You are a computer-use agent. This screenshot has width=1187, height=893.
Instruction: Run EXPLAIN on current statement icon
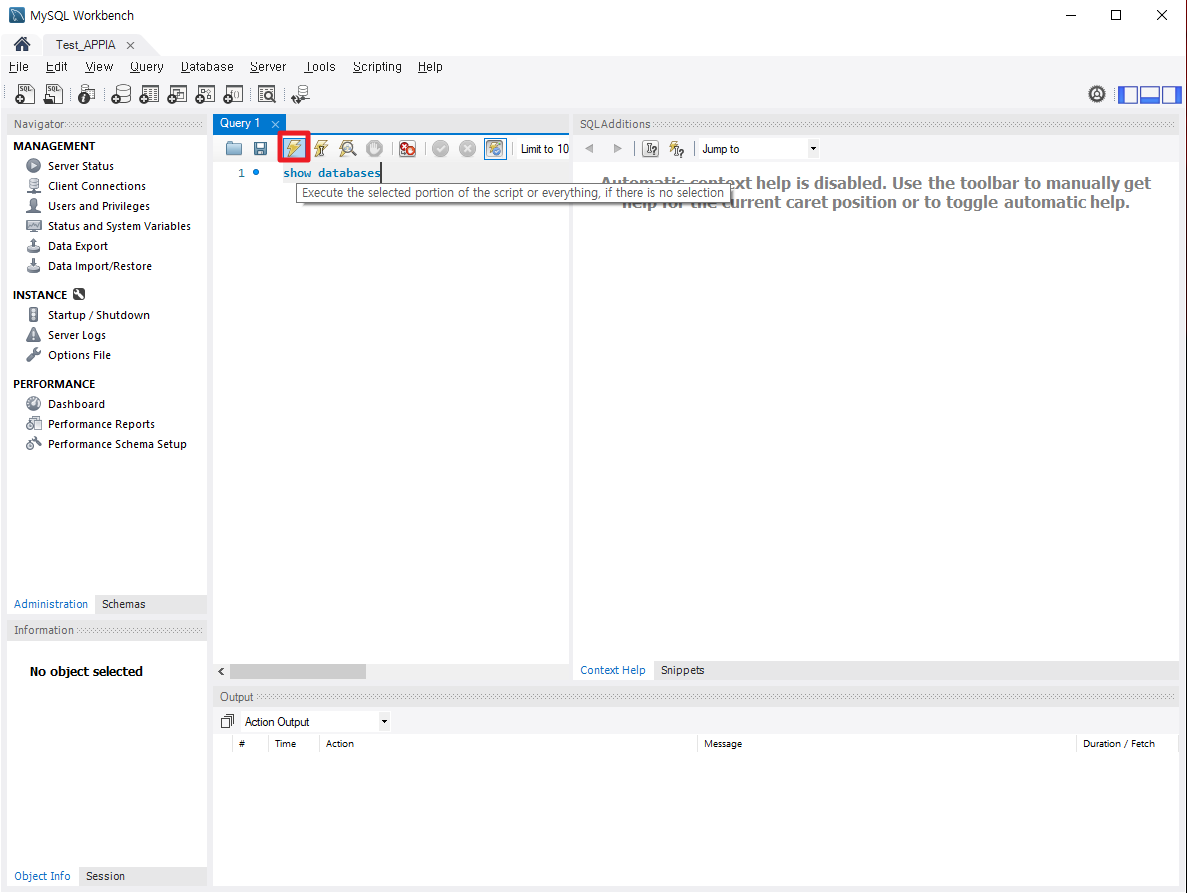pyautogui.click(x=347, y=148)
